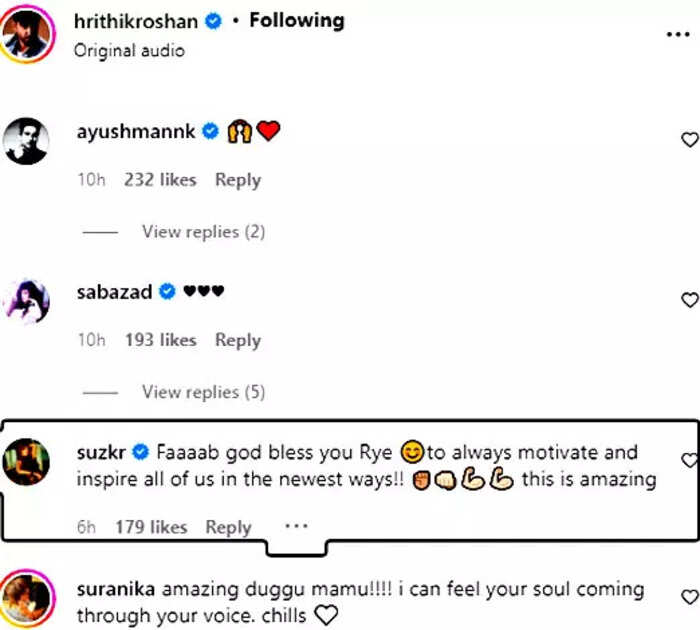View the 232 likes on ayushmannk's comment
Viewport: 700px width, 630px height.
click(x=160, y=179)
